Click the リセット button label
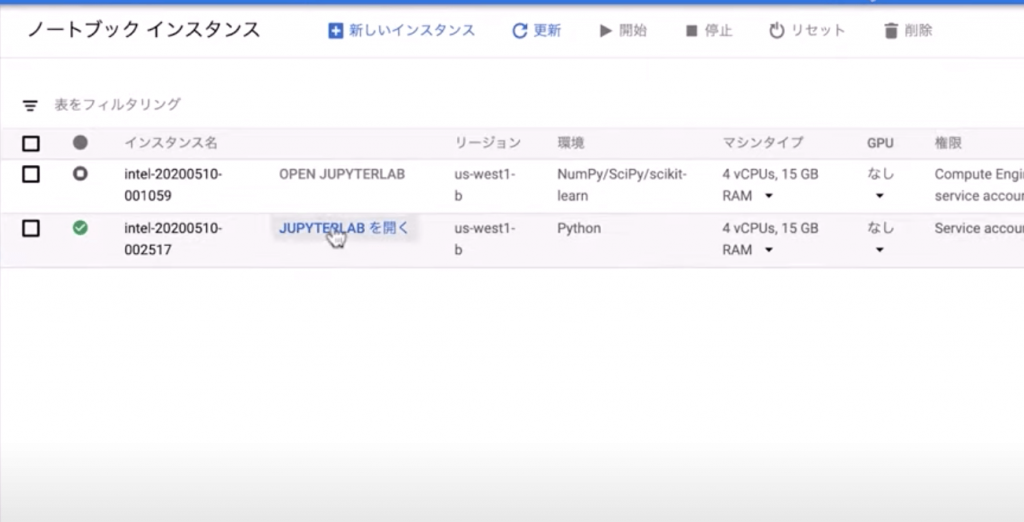This screenshot has width=1024, height=522. [x=818, y=31]
